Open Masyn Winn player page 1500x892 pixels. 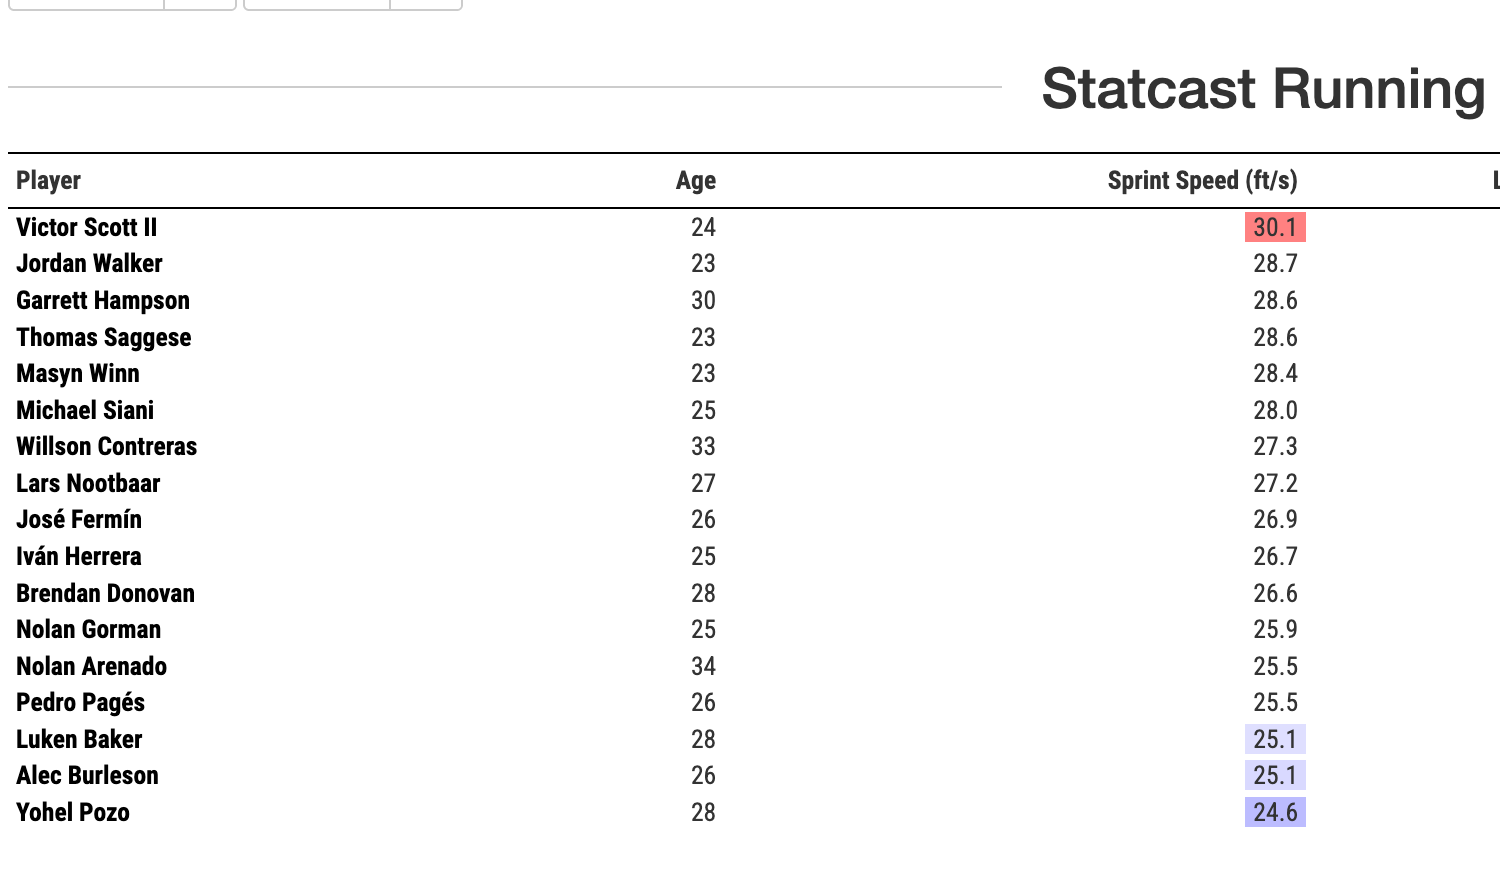(78, 373)
